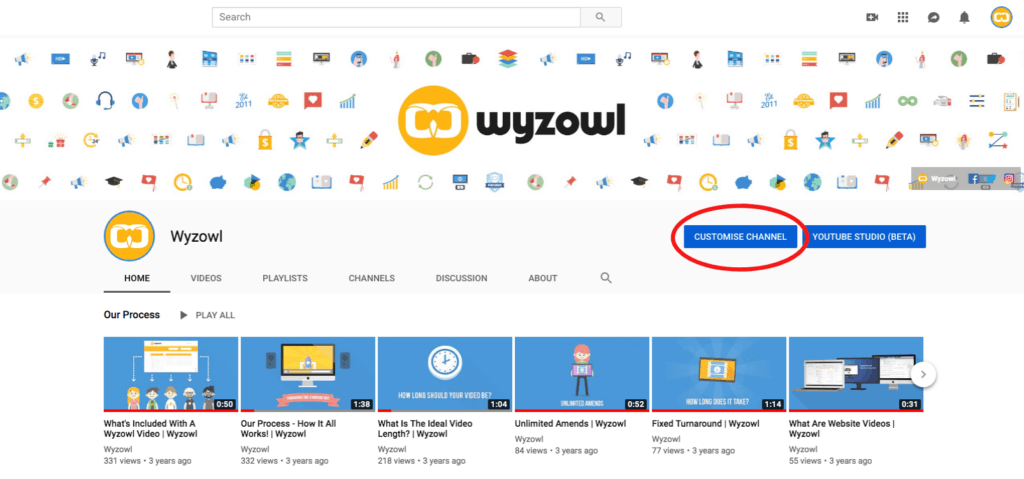Open the About tab
Screen dimensions: 1024x479
point(543,278)
